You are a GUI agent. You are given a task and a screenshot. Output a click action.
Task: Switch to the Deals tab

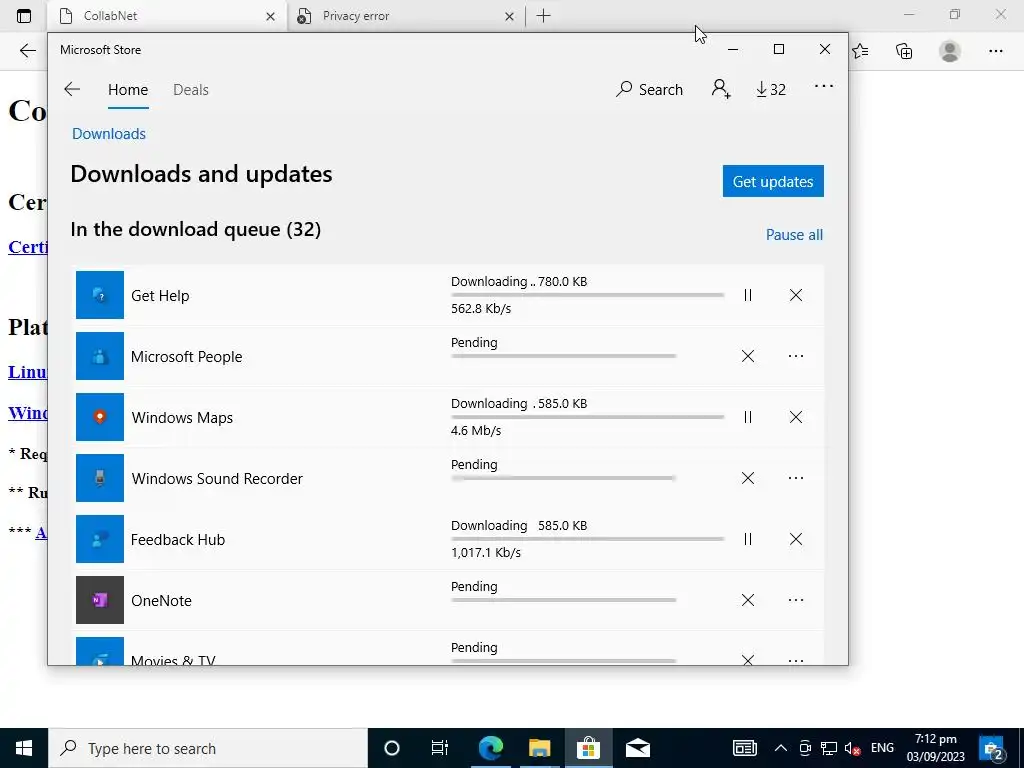click(x=191, y=90)
